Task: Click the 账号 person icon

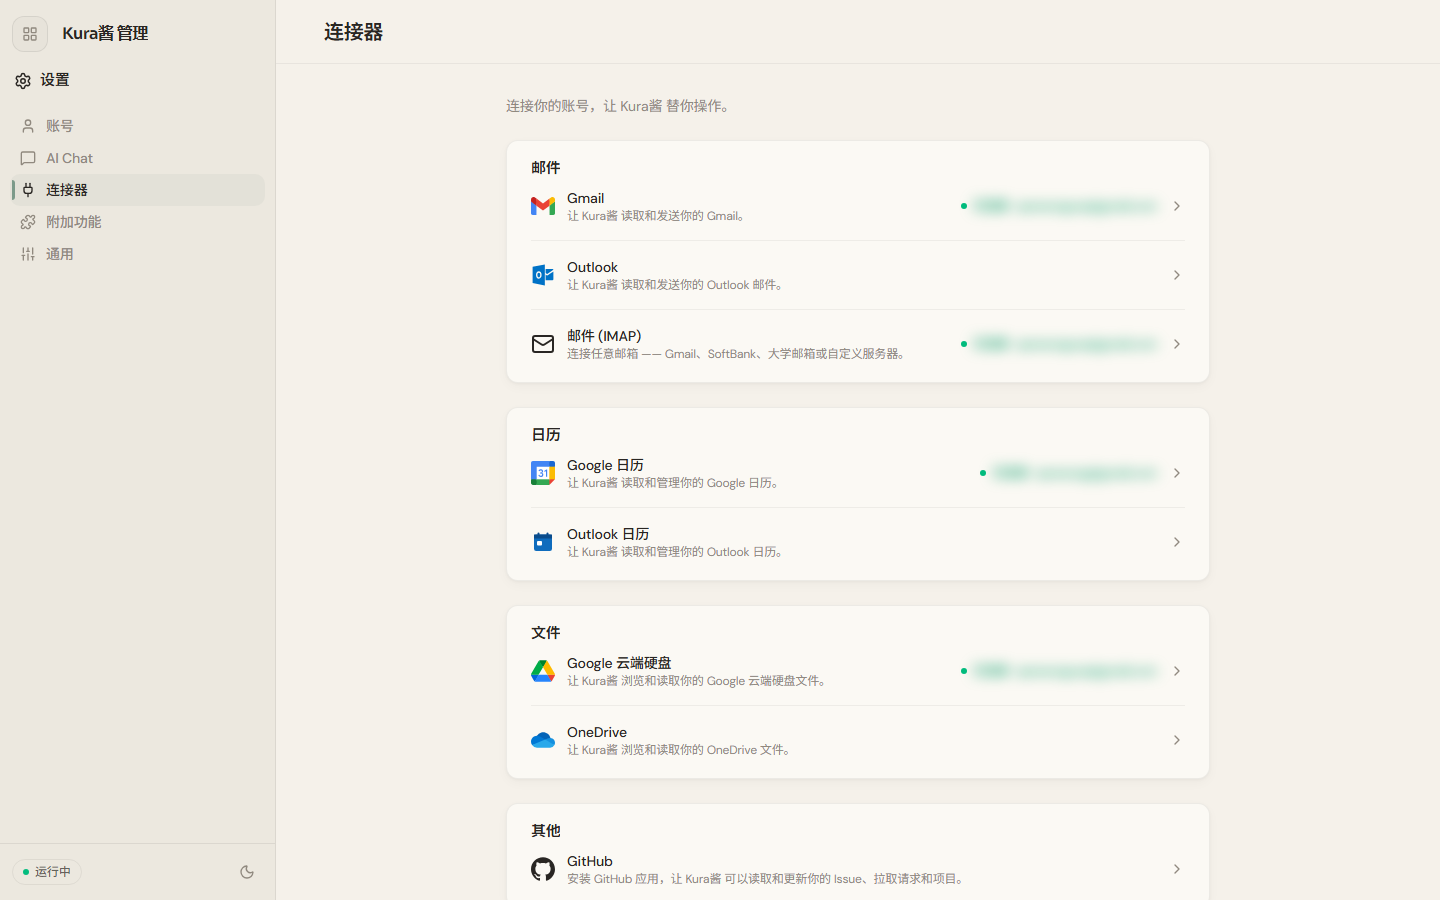Action: (x=28, y=126)
